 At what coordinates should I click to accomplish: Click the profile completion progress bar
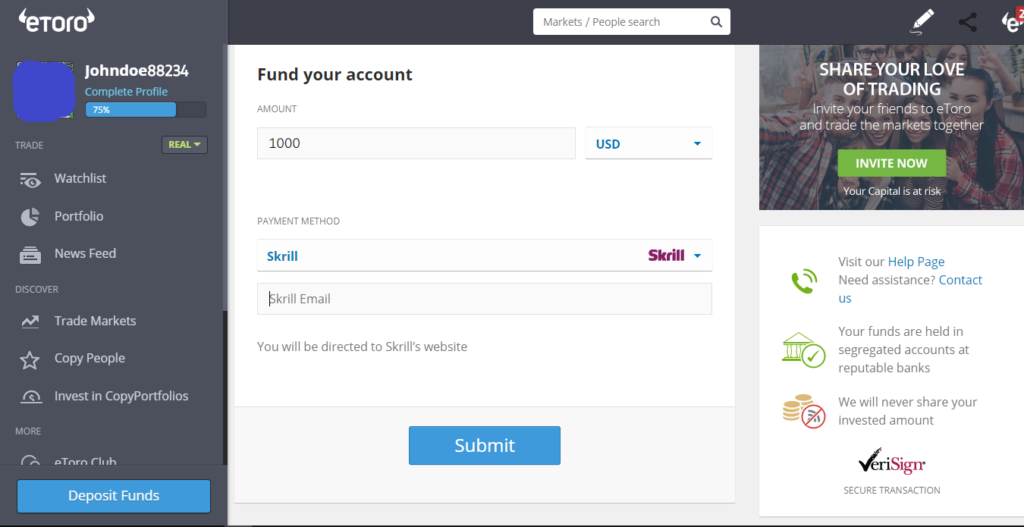146,110
